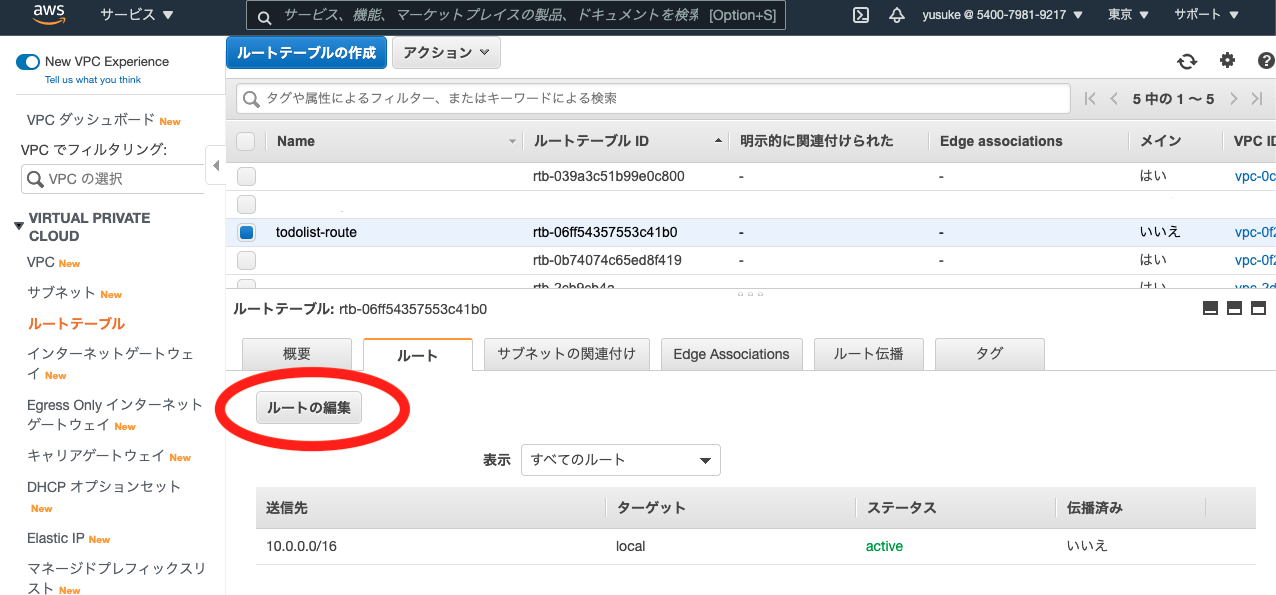Open the サービス services dropdown
Screen dimensions: 1276x595
tap(137, 15)
